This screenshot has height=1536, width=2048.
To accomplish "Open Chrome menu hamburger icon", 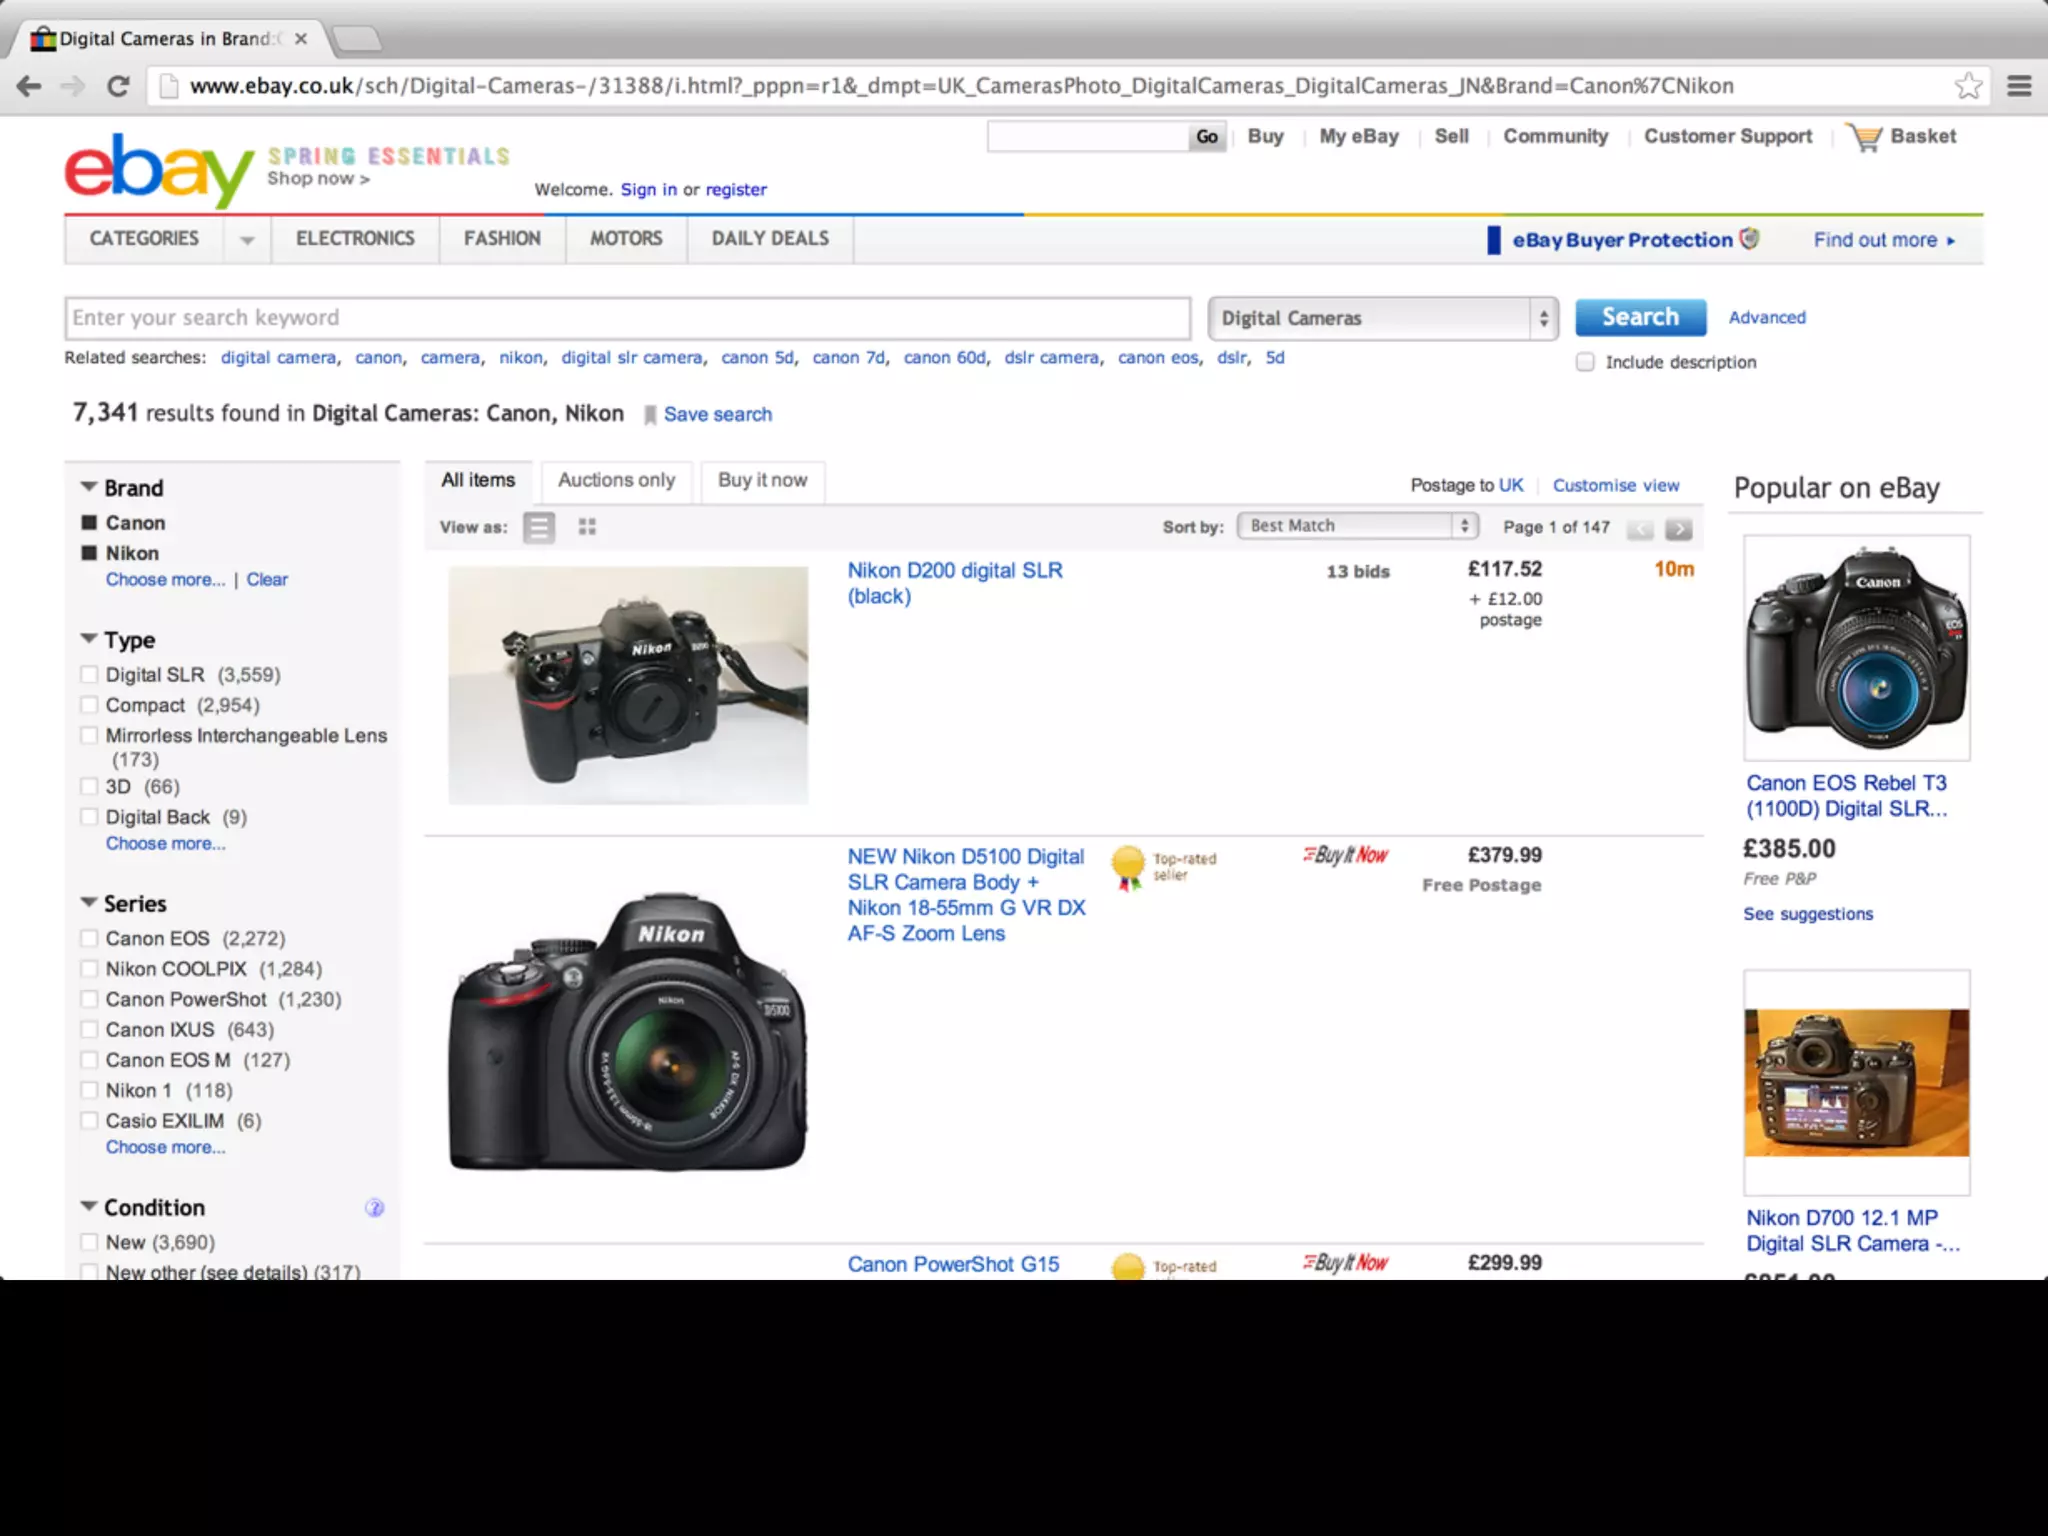I will click(2019, 86).
